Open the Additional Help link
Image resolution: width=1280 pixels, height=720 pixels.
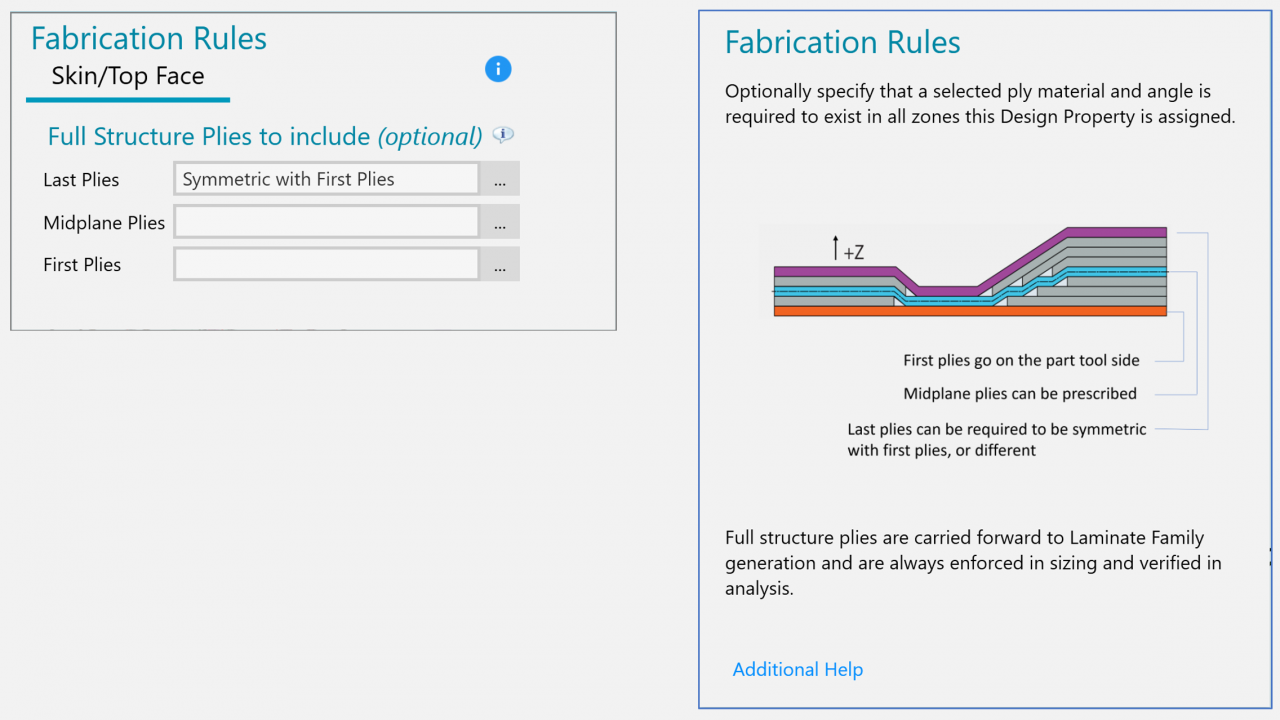pyautogui.click(x=797, y=670)
